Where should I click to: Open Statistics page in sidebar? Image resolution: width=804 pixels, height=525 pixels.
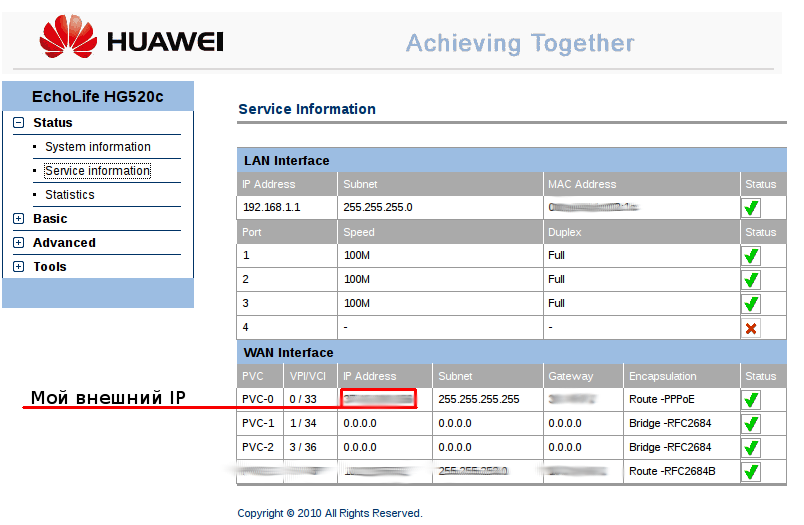coord(70,195)
